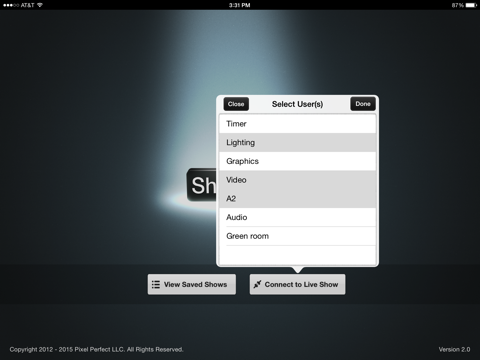This screenshot has width=480, height=360.
Task: Open View Saved Shows
Action: pyautogui.click(x=192, y=284)
